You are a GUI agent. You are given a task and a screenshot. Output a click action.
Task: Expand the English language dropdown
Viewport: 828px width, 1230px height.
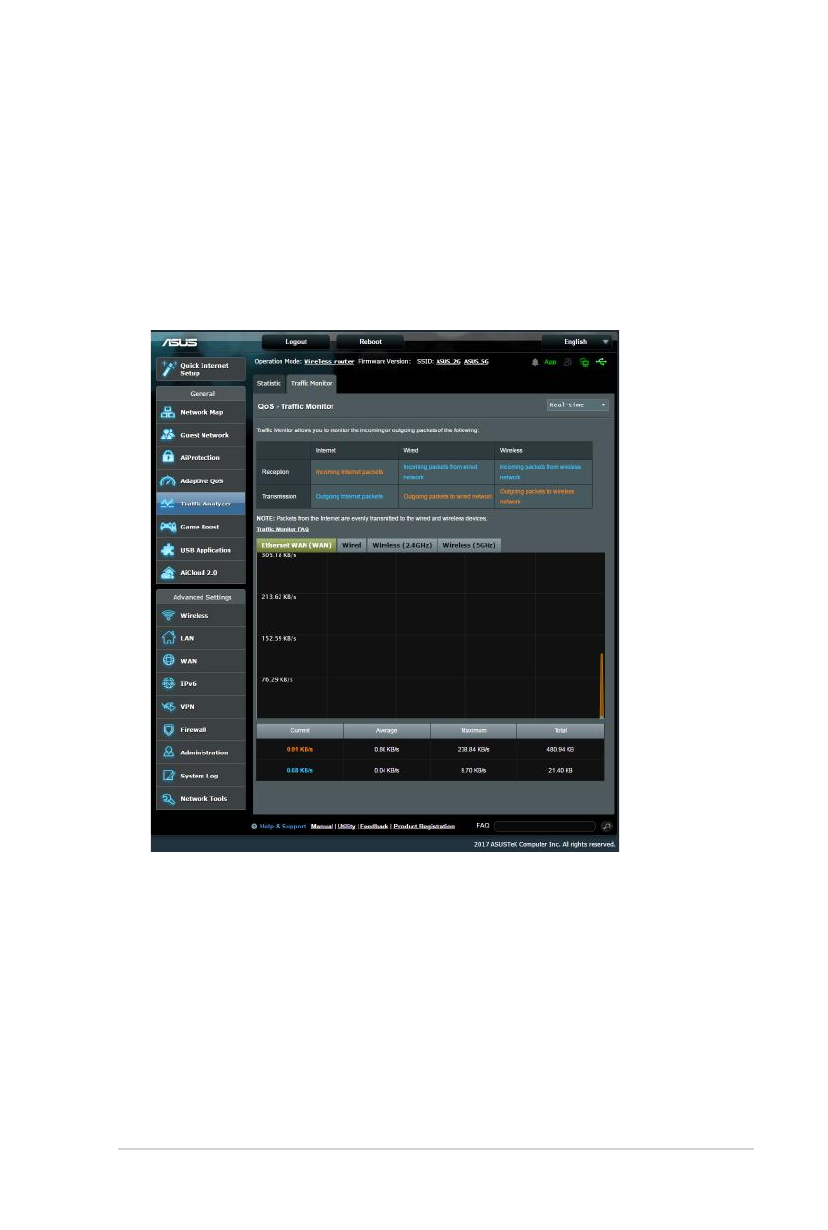tap(577, 341)
